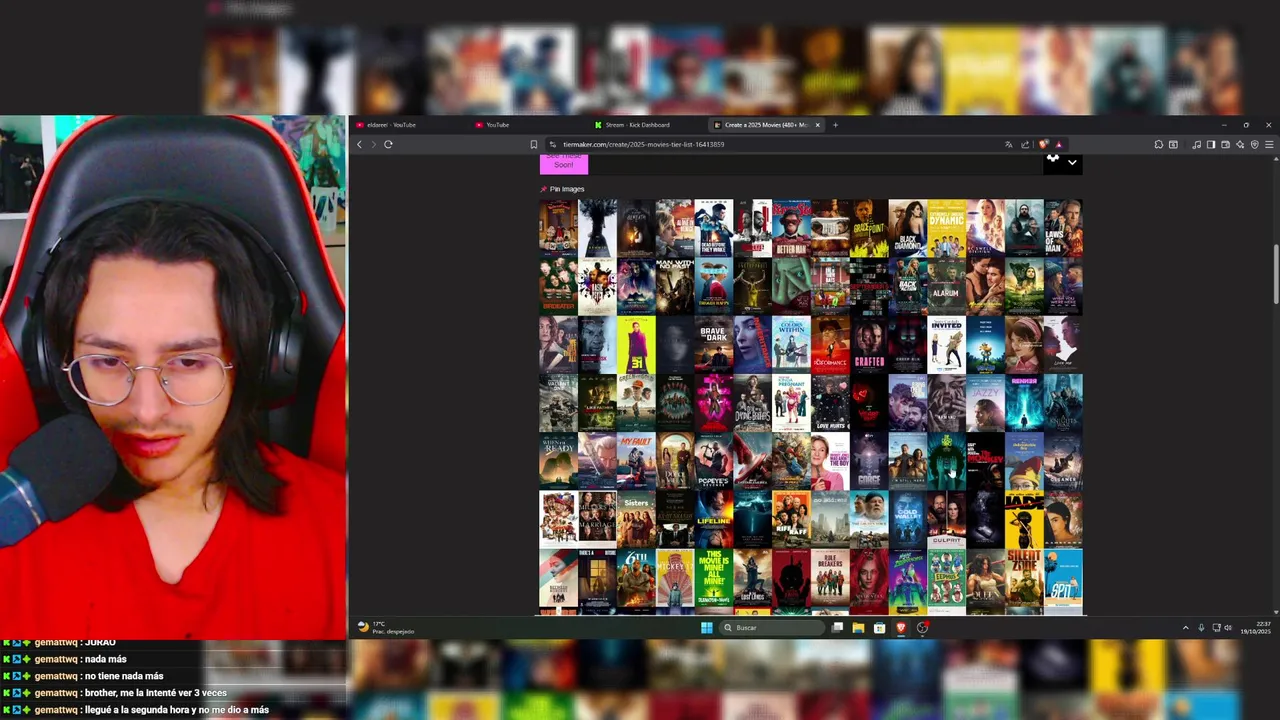This screenshot has width=1280, height=720.
Task: Select the Mickey 17 poster
Action: [674, 577]
